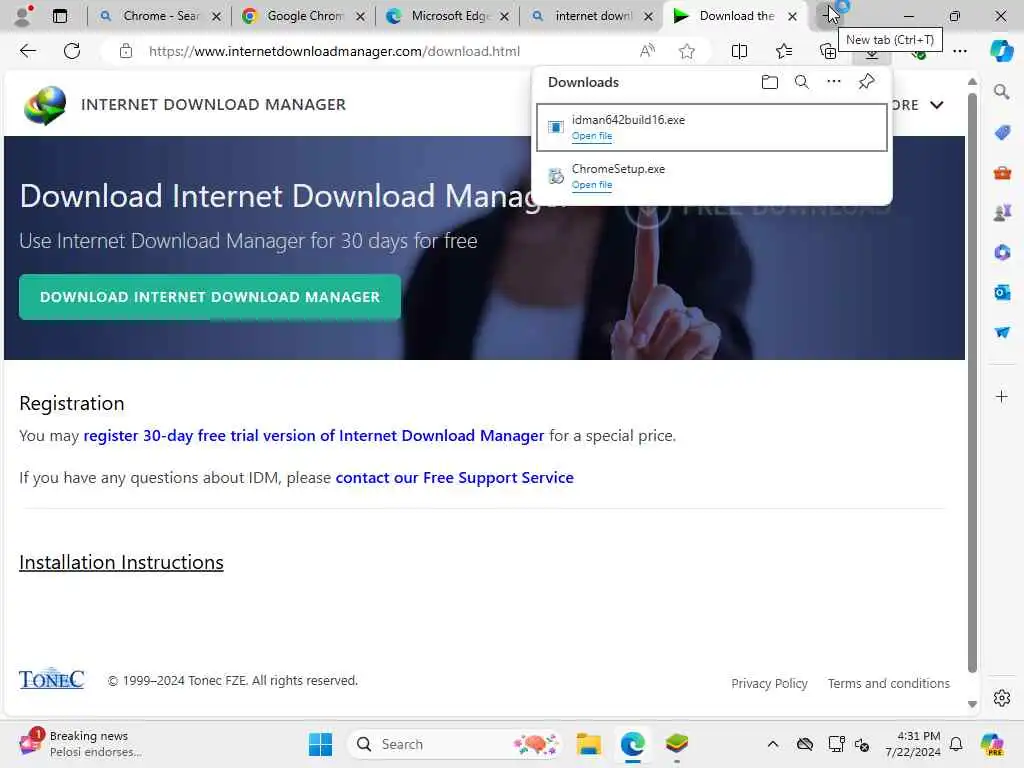Open a new tab
This screenshot has width=1024, height=768.
click(x=829, y=15)
